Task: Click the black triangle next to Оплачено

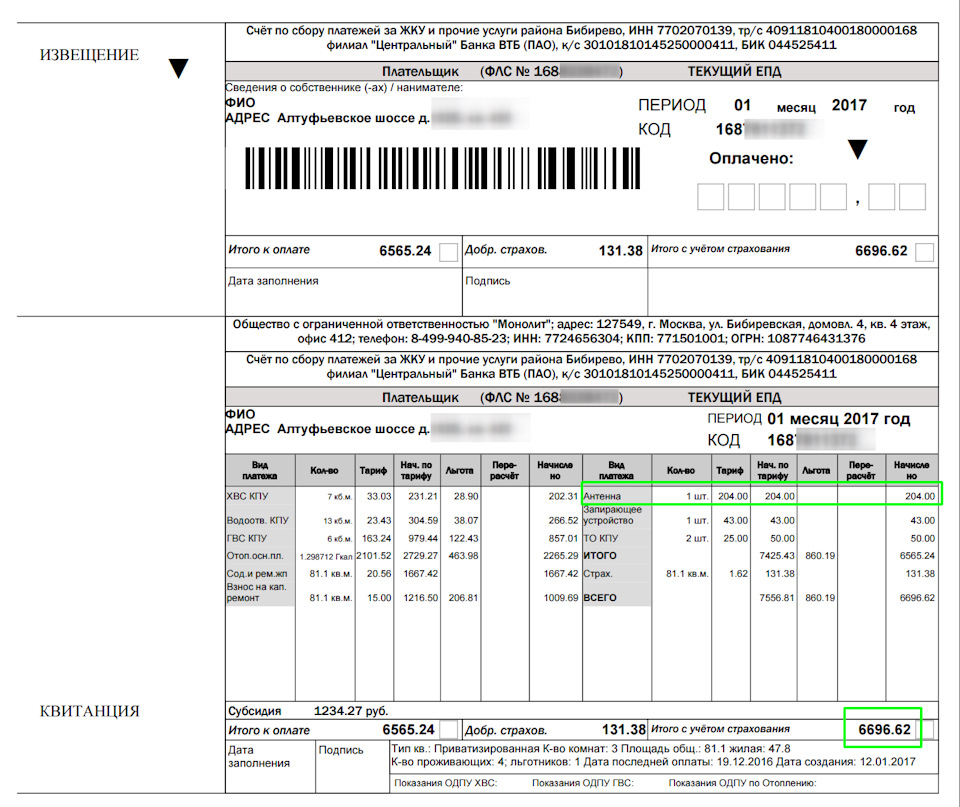Action: 857,149
